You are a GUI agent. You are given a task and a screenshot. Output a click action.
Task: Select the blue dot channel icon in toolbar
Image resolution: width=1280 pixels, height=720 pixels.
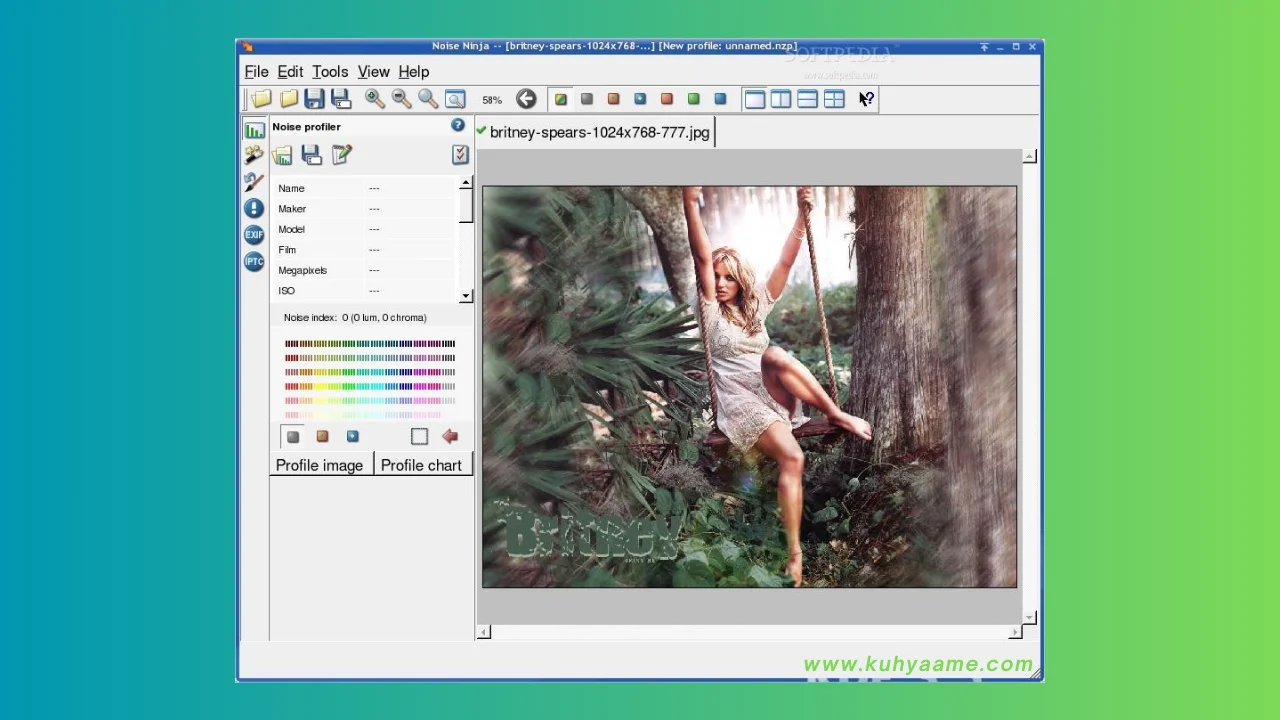pos(640,99)
